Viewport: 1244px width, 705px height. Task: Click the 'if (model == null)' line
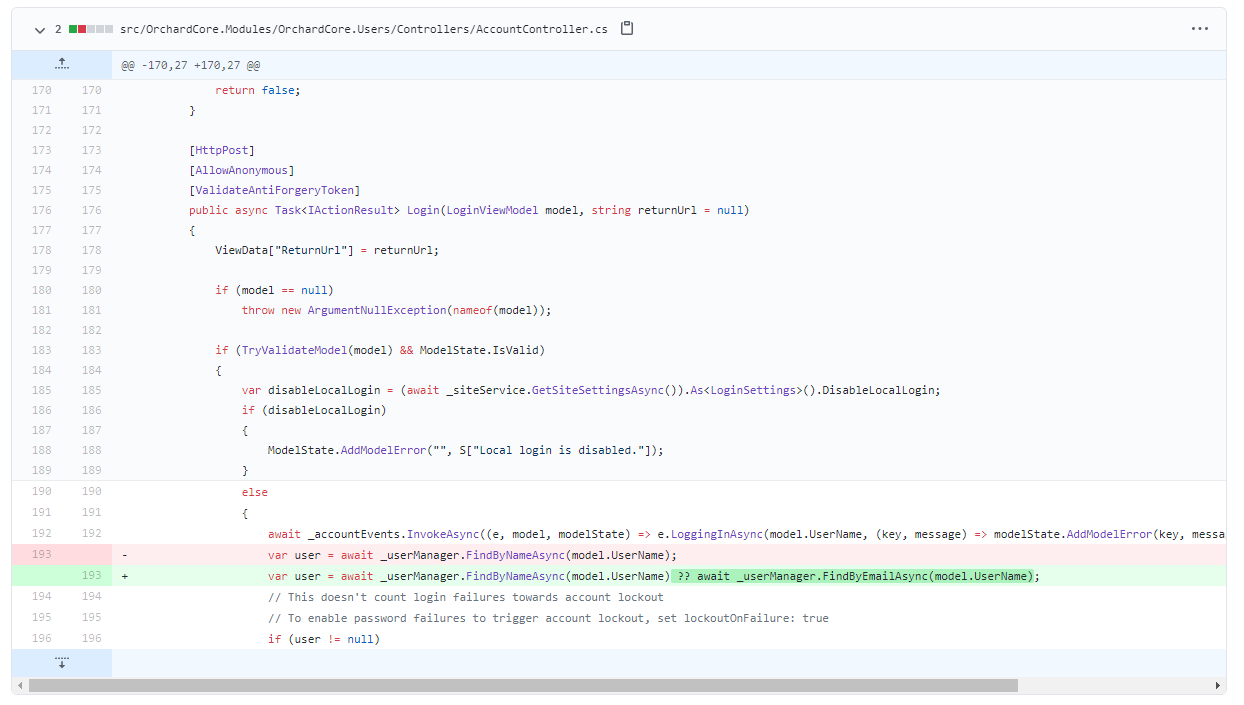[274, 290]
